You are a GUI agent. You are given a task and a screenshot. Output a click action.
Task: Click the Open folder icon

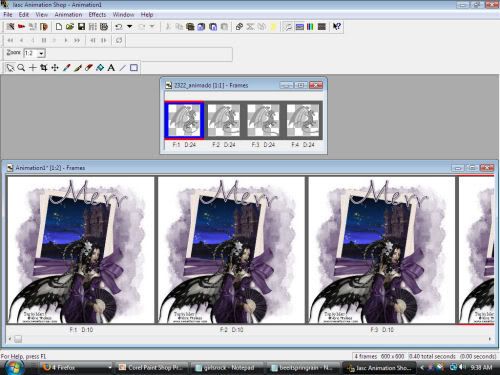click(70, 27)
